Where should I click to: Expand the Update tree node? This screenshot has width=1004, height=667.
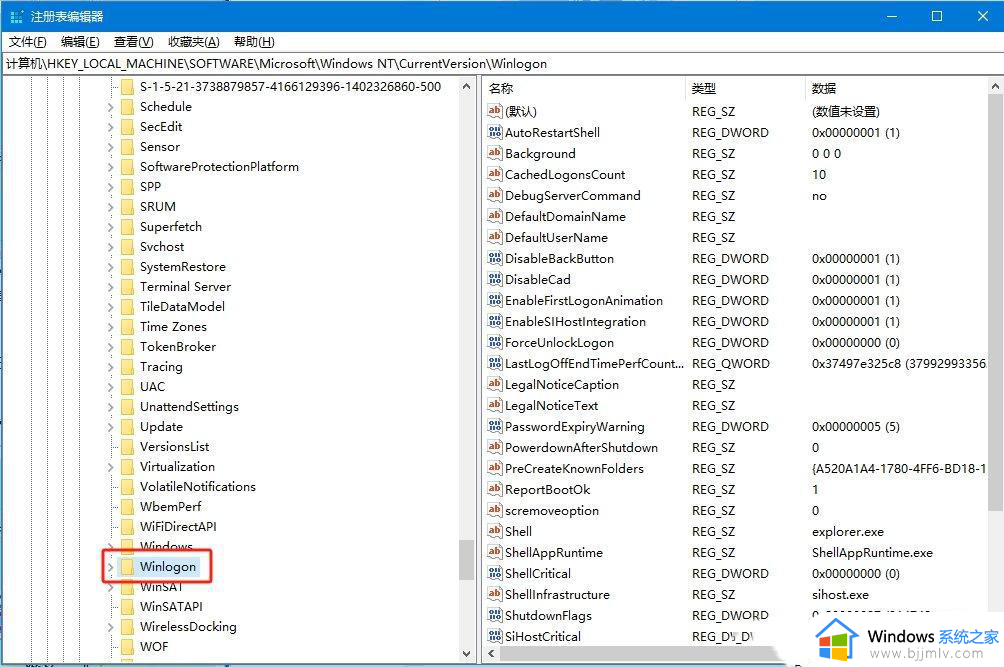(x=110, y=427)
